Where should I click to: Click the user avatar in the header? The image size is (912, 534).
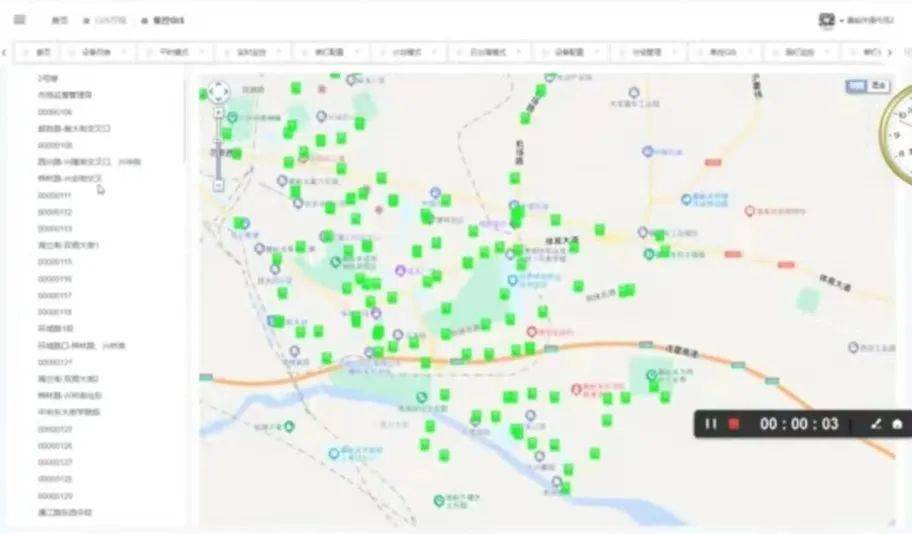826,20
